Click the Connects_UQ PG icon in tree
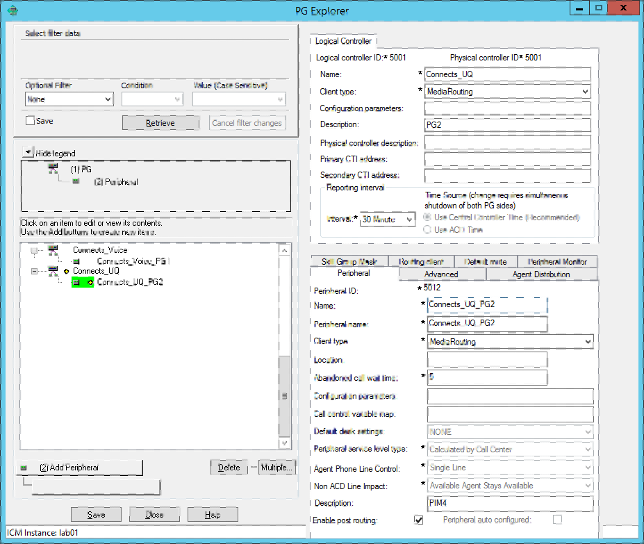 point(53,271)
